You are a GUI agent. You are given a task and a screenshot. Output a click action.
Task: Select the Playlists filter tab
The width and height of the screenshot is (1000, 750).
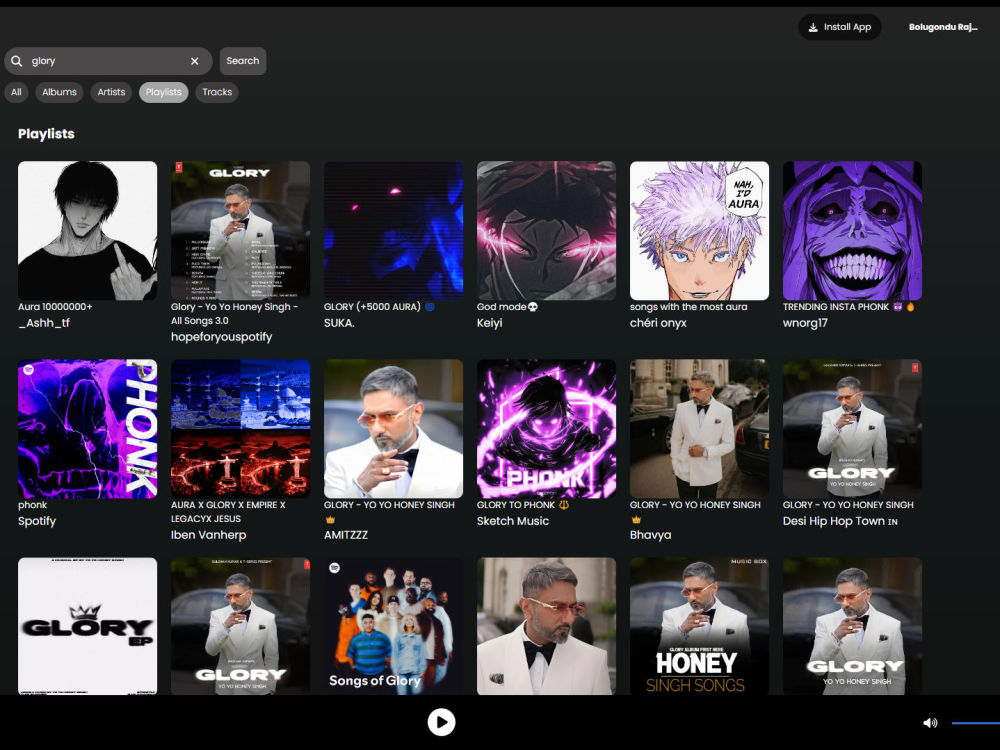(x=163, y=92)
